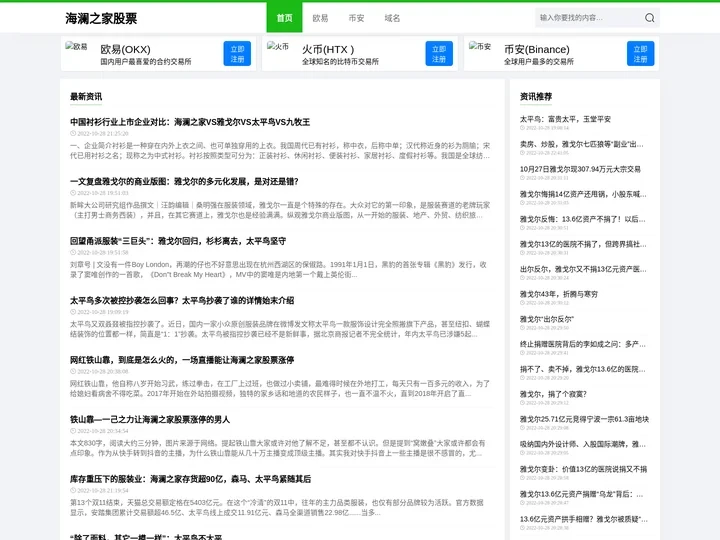Open the 火币(HTX) card title
The width and height of the screenshot is (720, 540).
tap(328, 49)
